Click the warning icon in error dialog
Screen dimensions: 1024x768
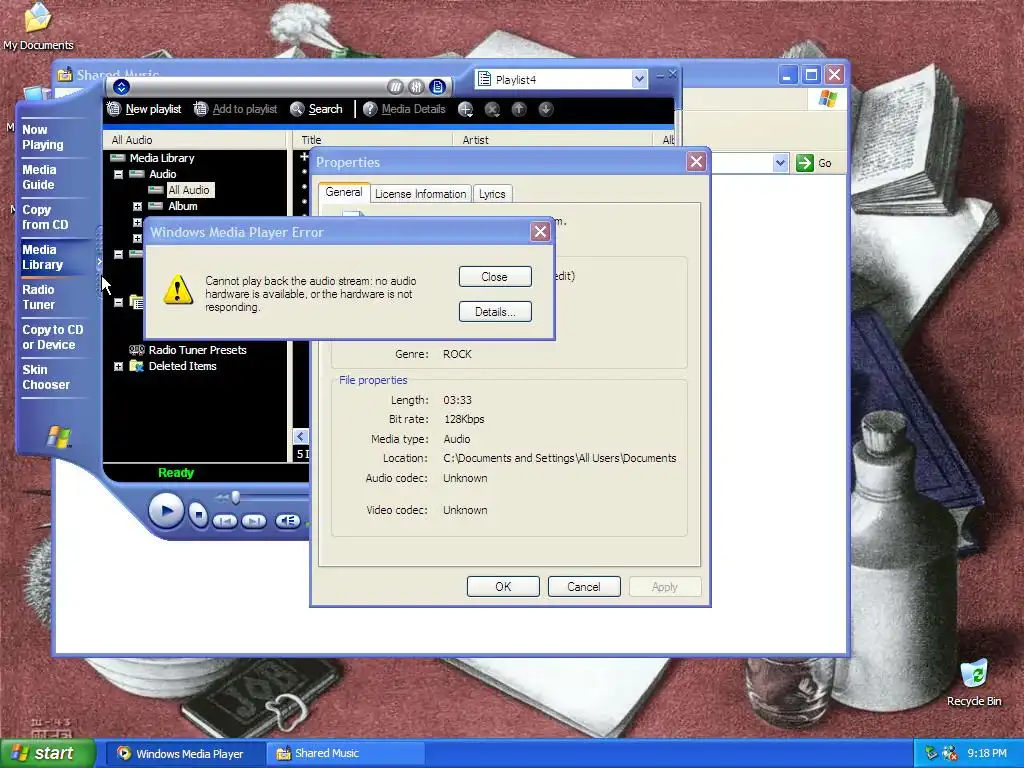pos(178,289)
